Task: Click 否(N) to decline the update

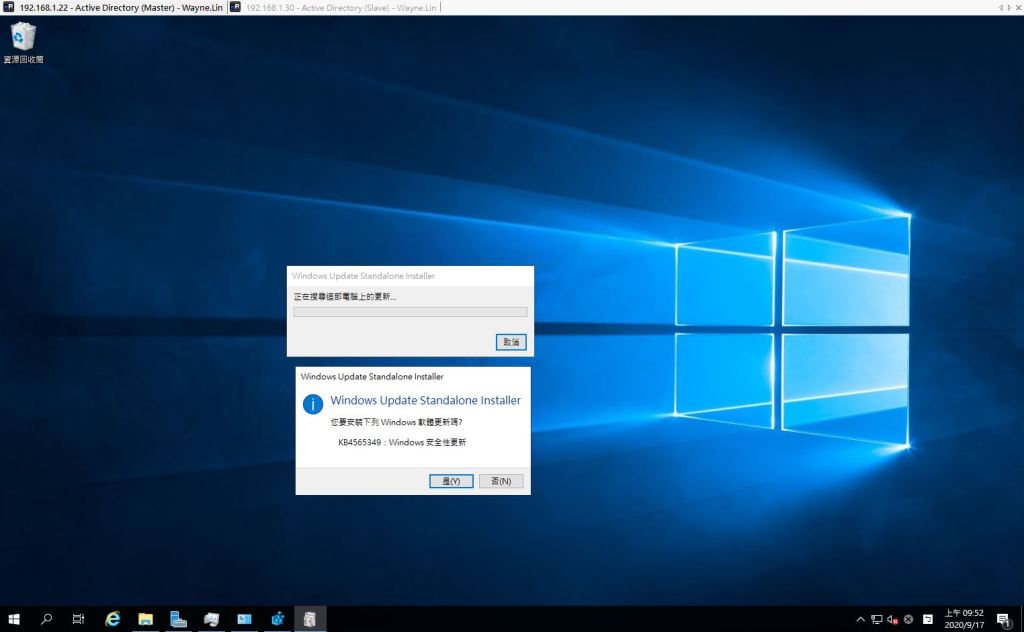Action: 501,481
